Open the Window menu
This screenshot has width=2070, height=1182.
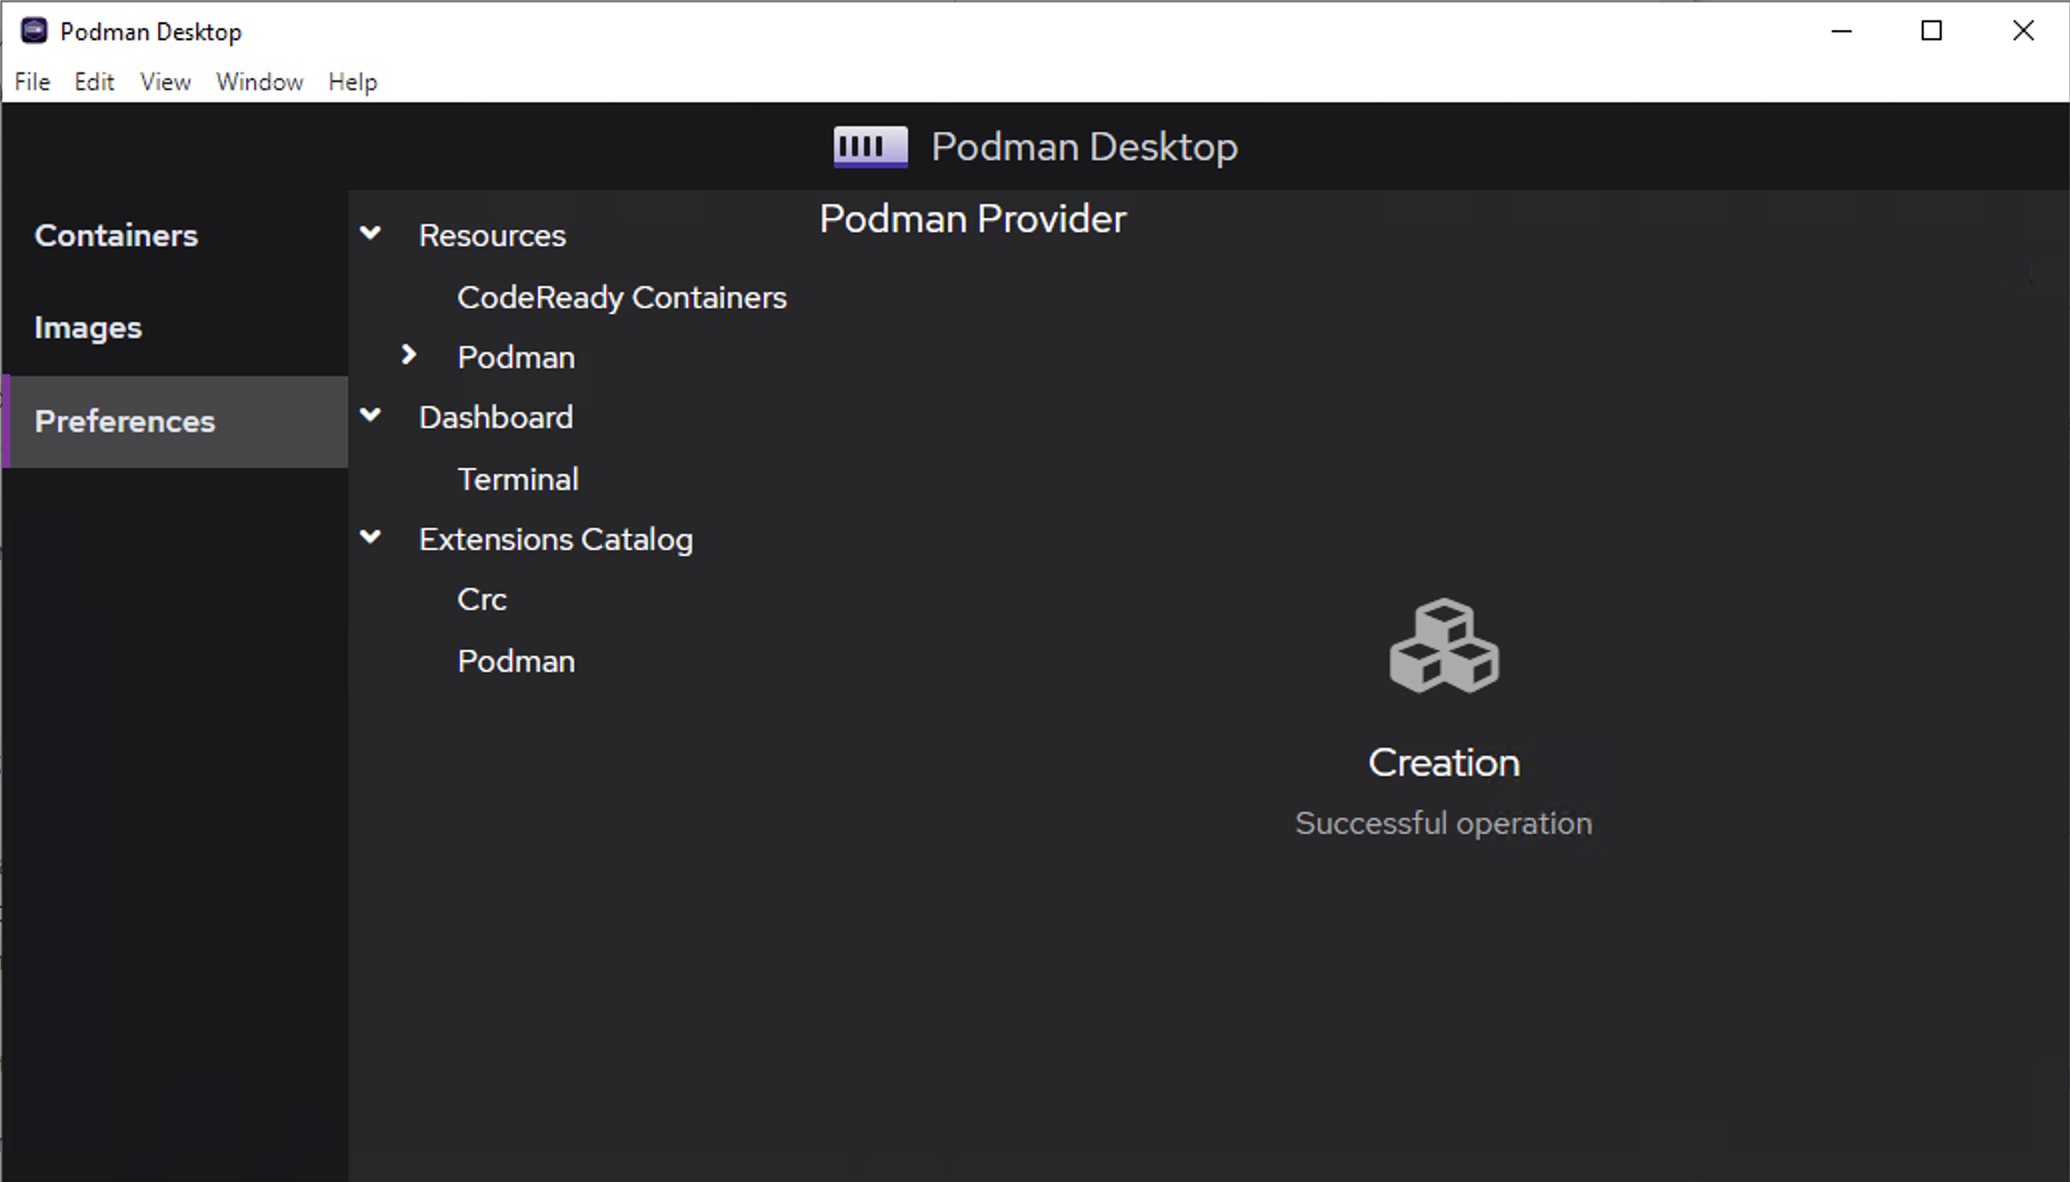click(259, 82)
